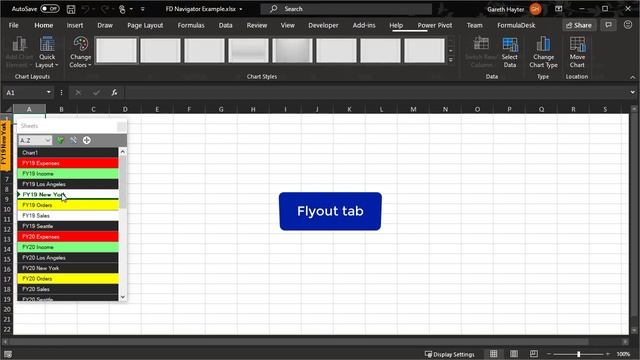
Task: Open the File menu
Action: pos(13,25)
